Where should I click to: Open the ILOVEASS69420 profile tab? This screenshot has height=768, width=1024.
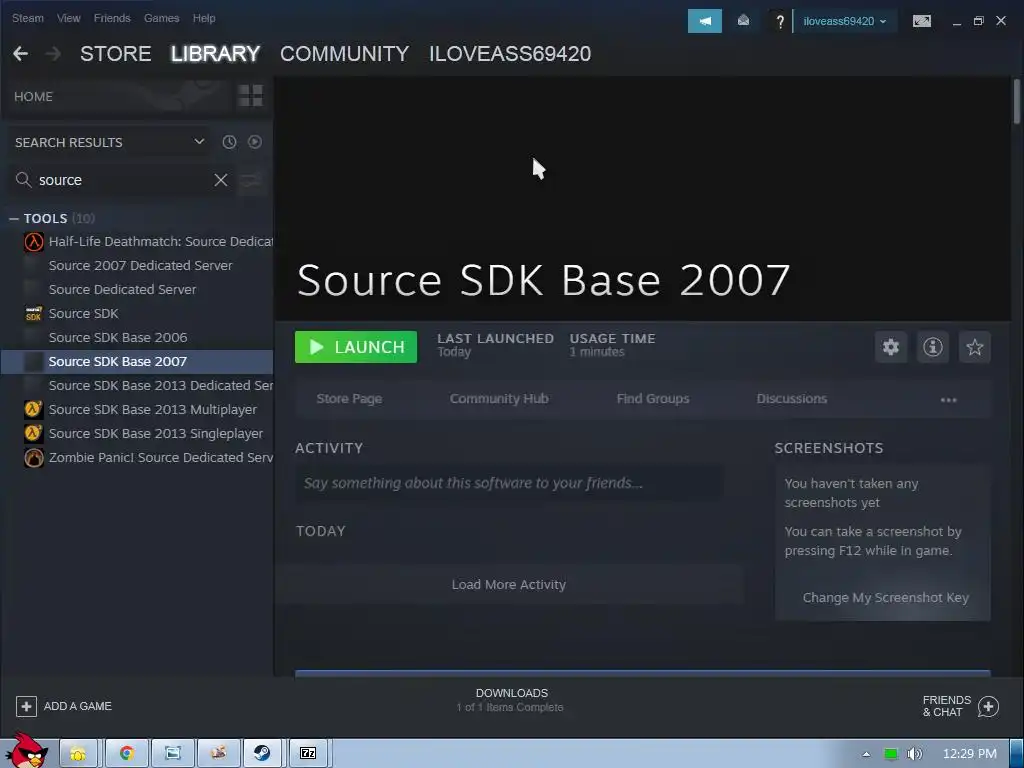point(510,54)
